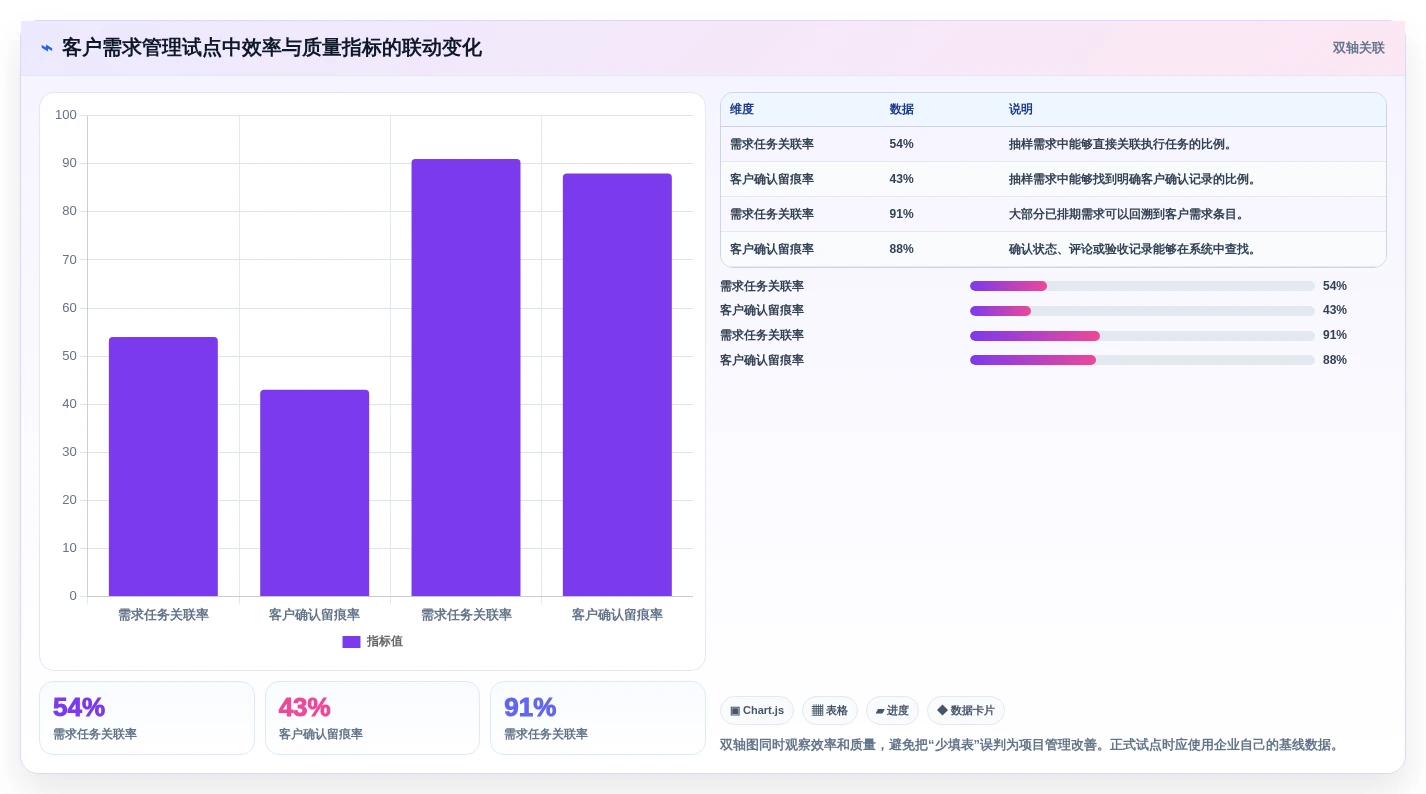Click the description starting 抽样需求中能够直接关联
This screenshot has height=794, width=1426.
coord(1122,144)
